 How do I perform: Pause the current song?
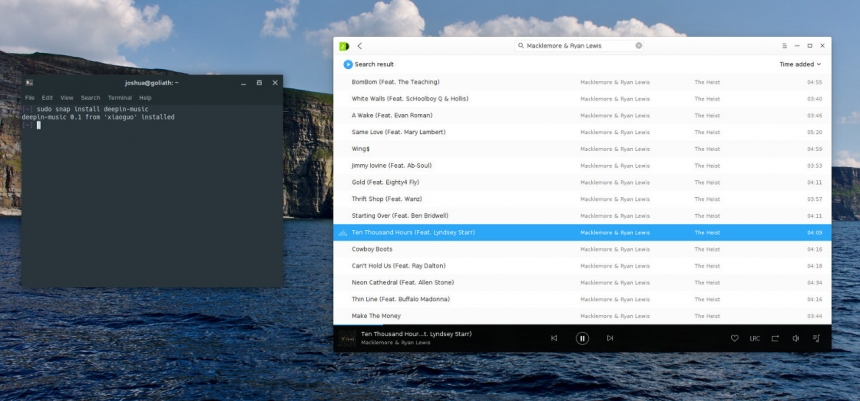coord(582,338)
